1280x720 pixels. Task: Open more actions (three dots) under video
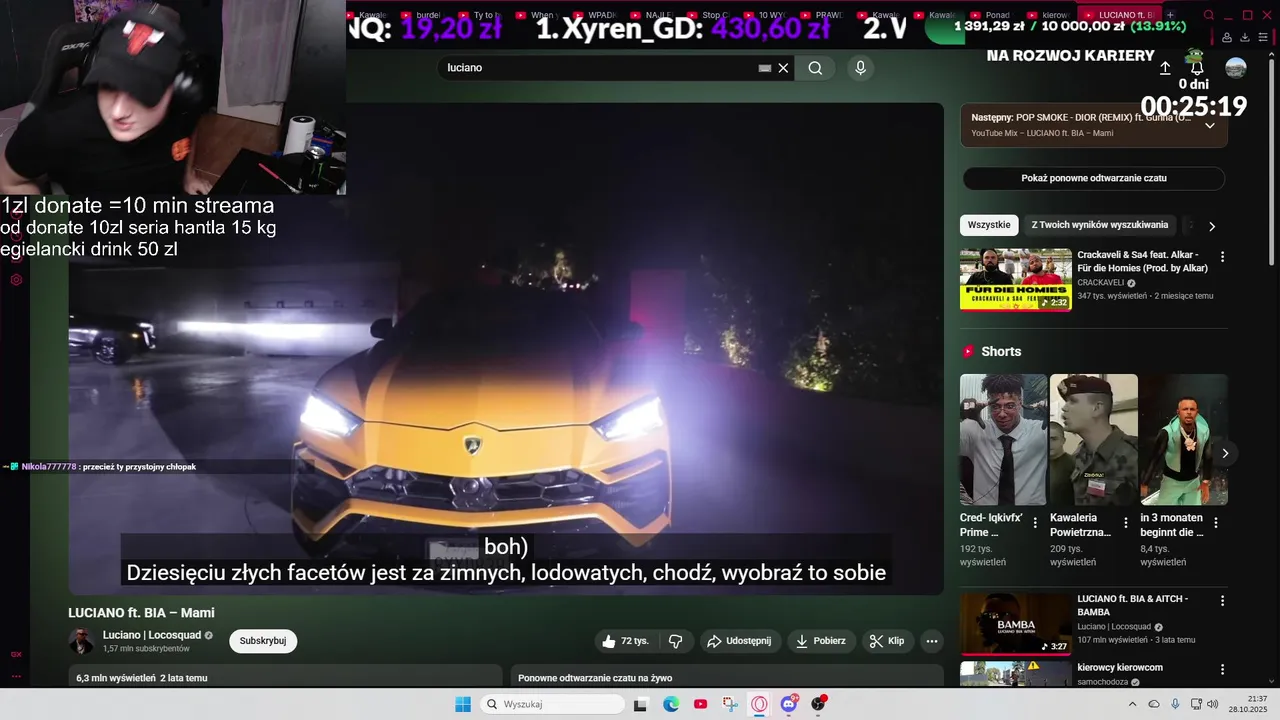[932, 641]
